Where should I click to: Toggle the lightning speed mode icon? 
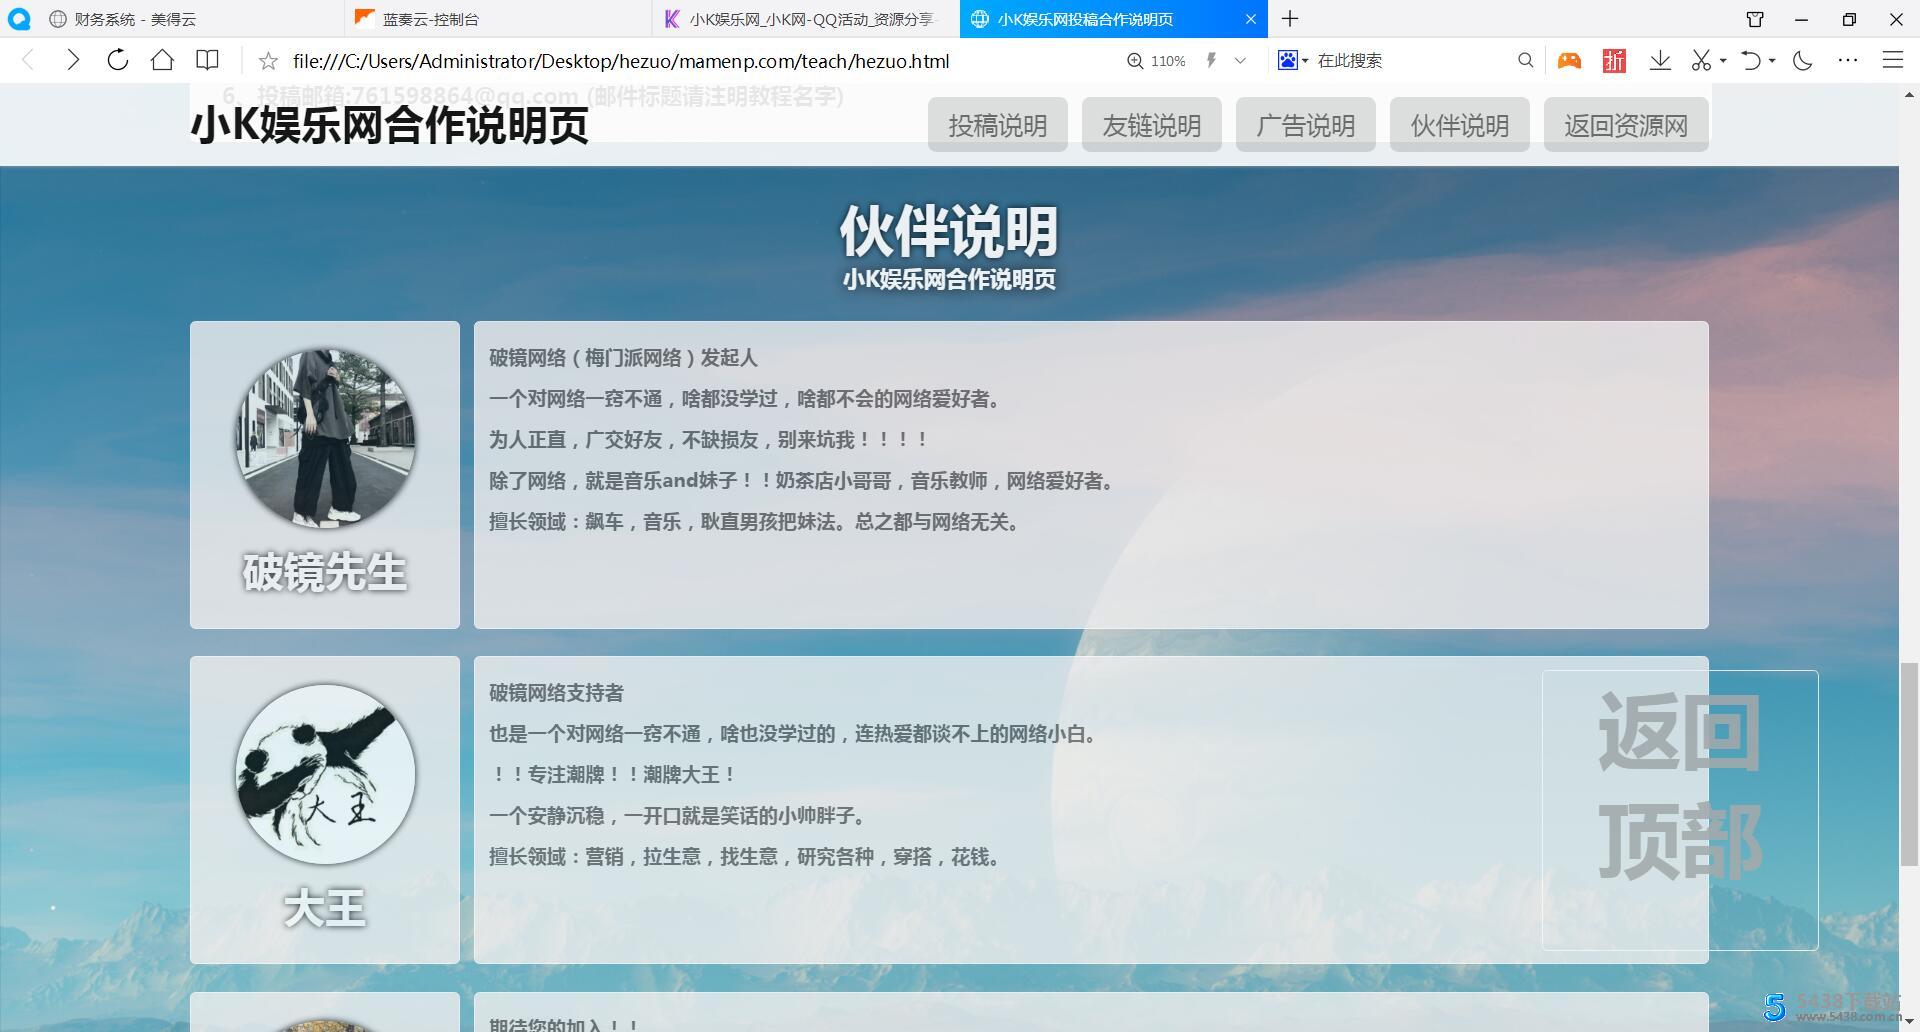point(1211,60)
